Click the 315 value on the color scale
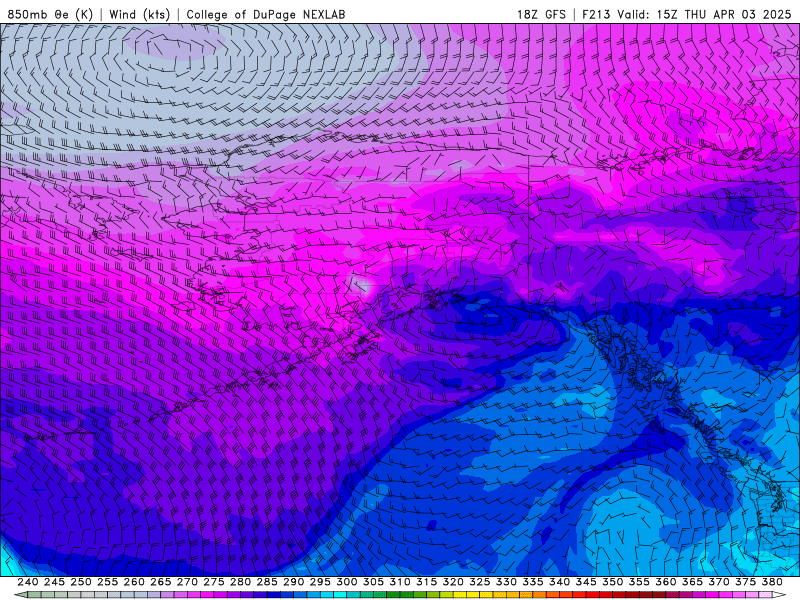This screenshot has width=800, height=600. tap(427, 582)
